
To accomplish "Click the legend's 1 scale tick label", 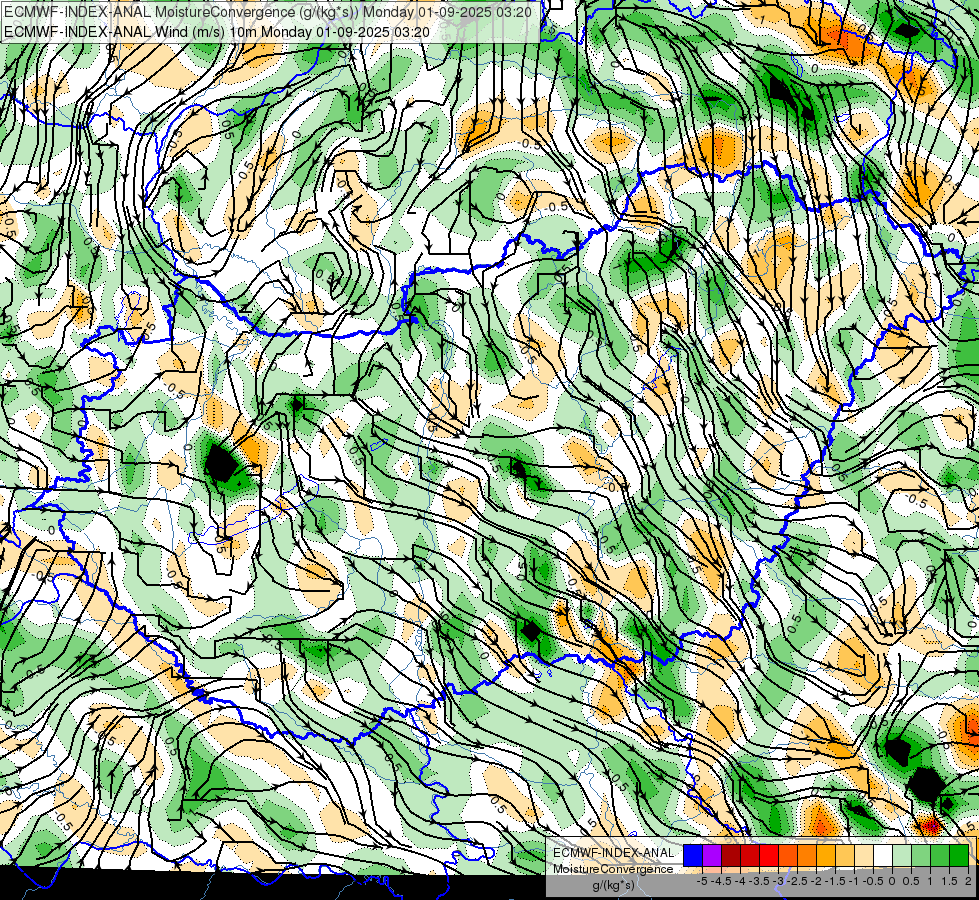I will [x=930, y=881].
